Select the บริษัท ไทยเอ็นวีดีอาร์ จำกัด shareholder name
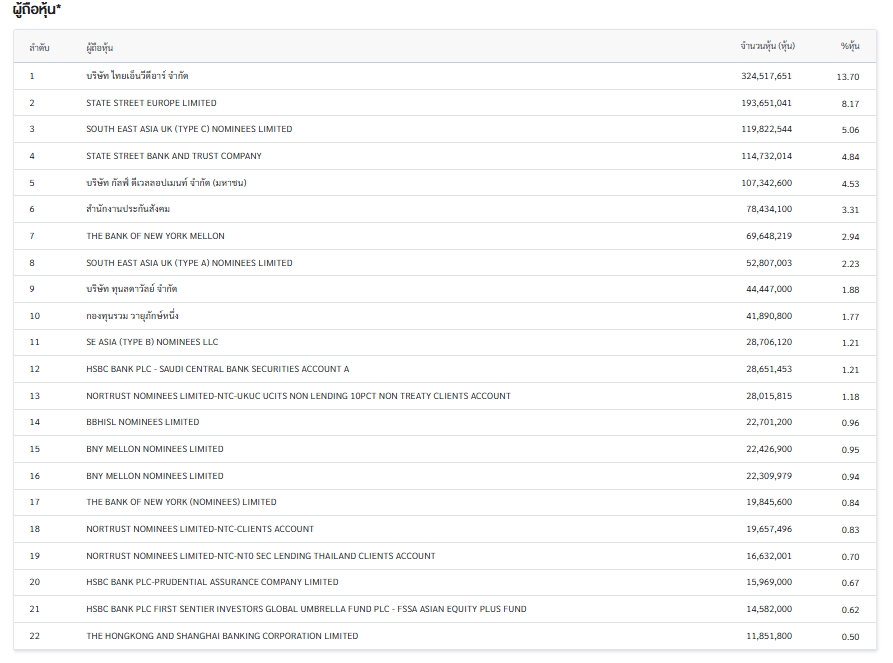Image resolution: width=893 pixels, height=663 pixels. (x=137, y=76)
